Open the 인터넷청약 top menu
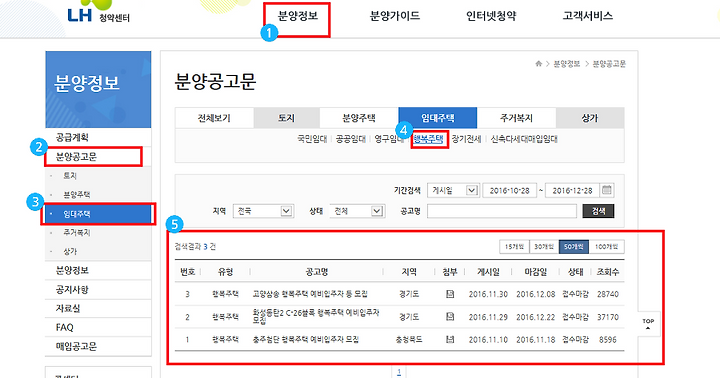This screenshot has height=378, width=720. [491, 16]
